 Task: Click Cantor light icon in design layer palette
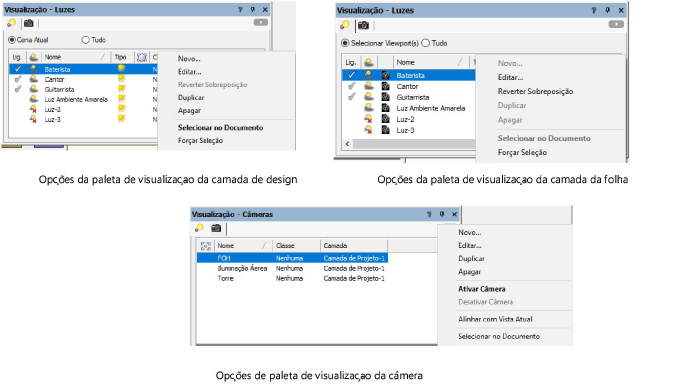[x=34, y=79]
